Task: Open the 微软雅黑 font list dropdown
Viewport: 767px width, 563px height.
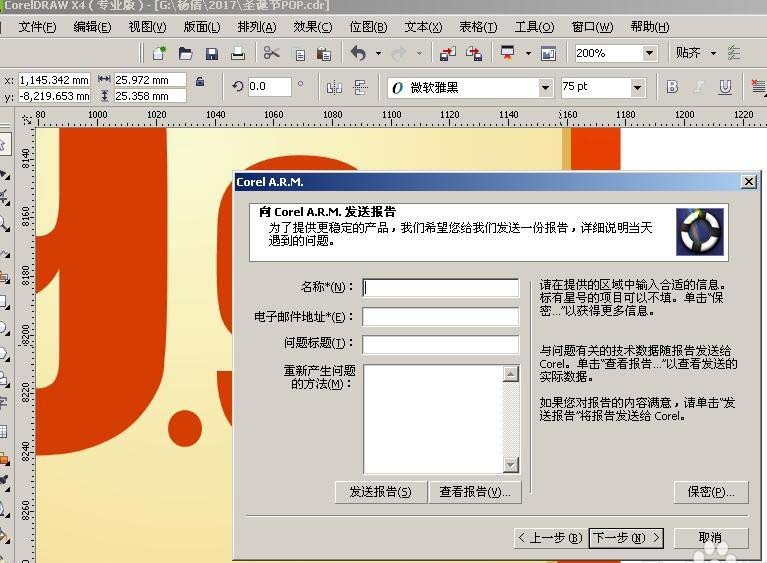Action: (545, 88)
